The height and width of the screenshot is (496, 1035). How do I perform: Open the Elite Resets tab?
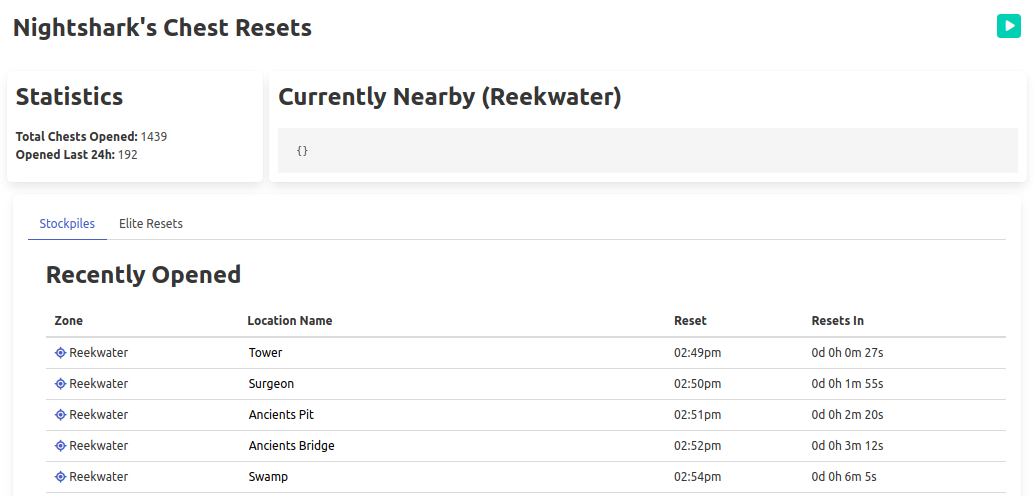151,224
